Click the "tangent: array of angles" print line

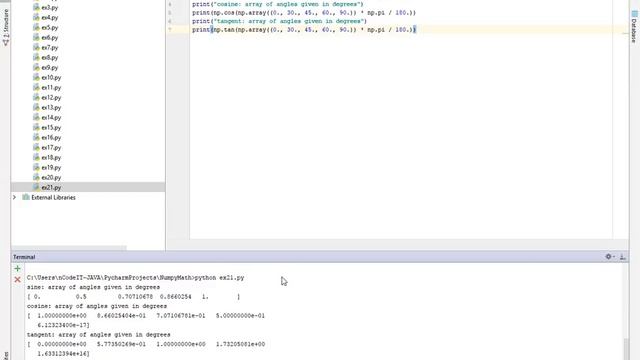coord(280,21)
